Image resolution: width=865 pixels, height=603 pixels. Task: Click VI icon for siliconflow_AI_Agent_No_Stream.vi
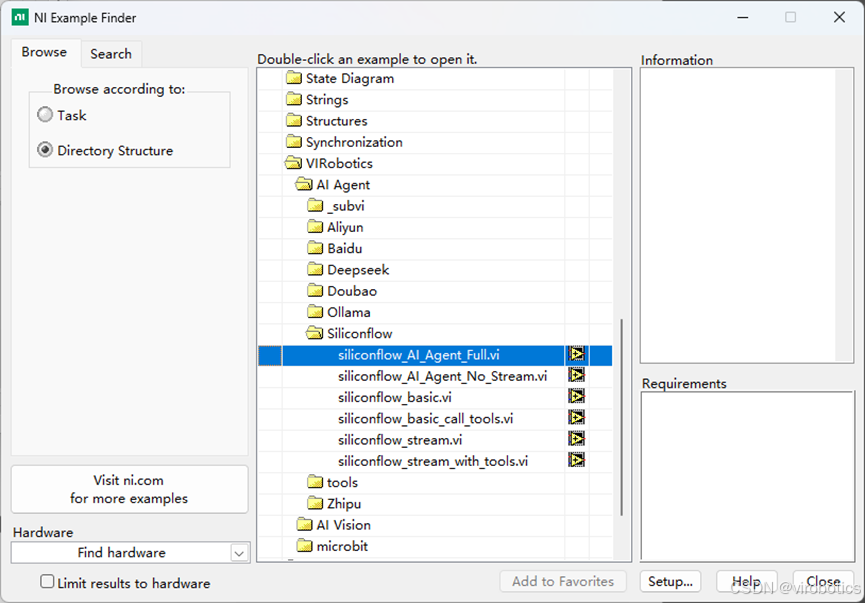click(x=576, y=376)
